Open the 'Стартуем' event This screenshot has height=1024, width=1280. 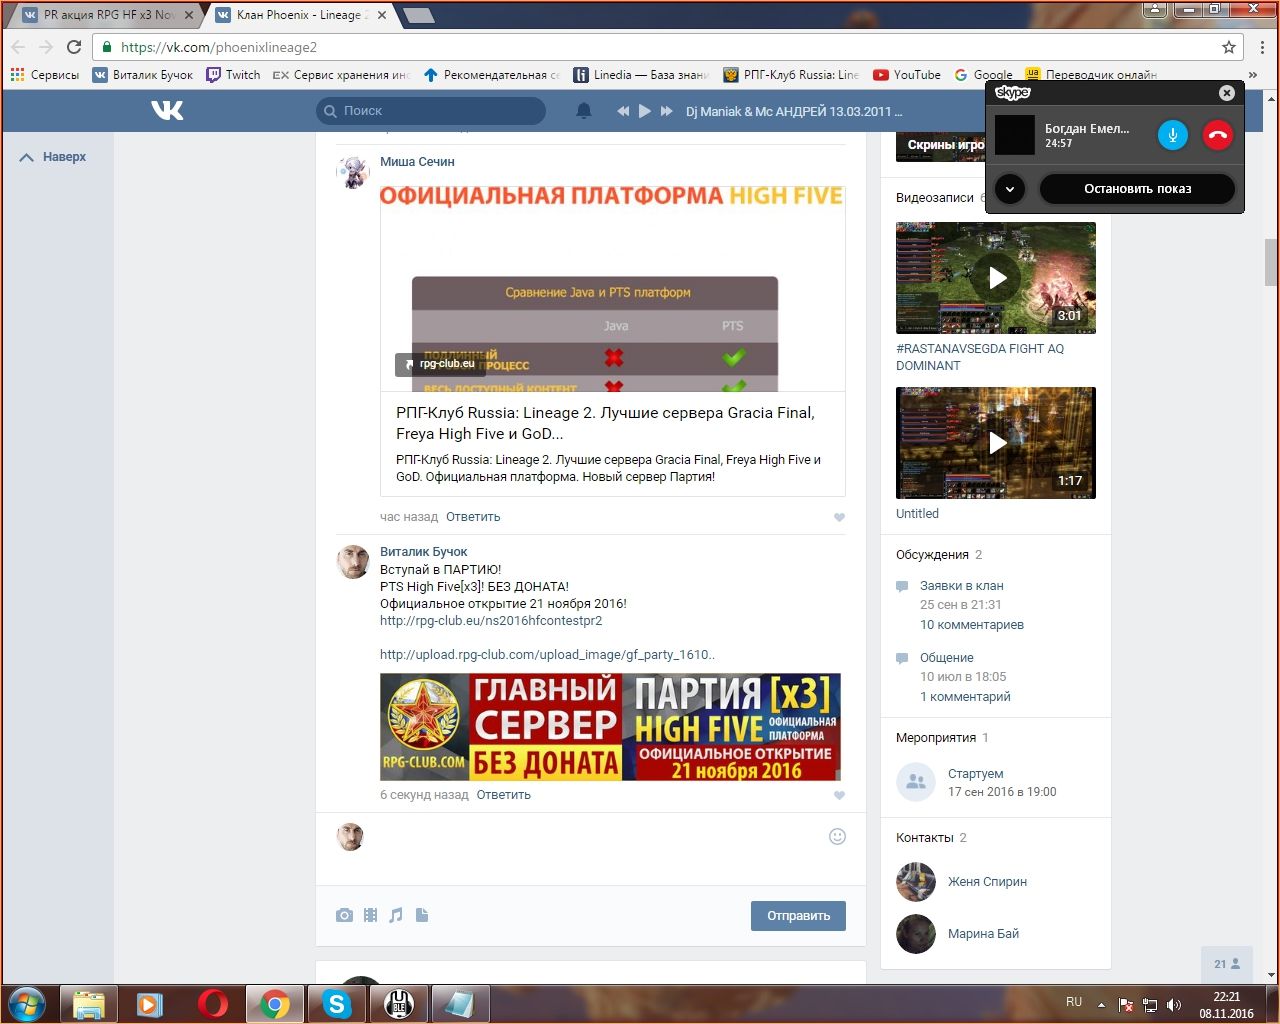click(x=975, y=774)
